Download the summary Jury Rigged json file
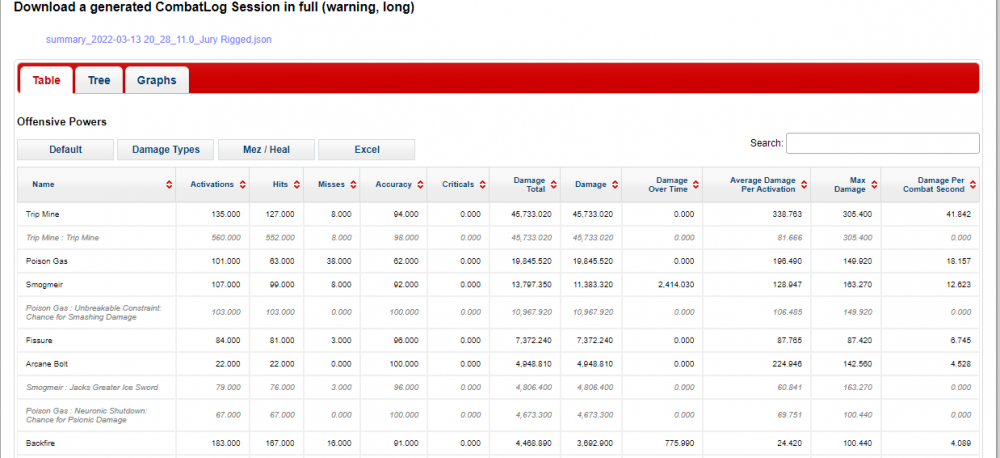 (x=158, y=40)
